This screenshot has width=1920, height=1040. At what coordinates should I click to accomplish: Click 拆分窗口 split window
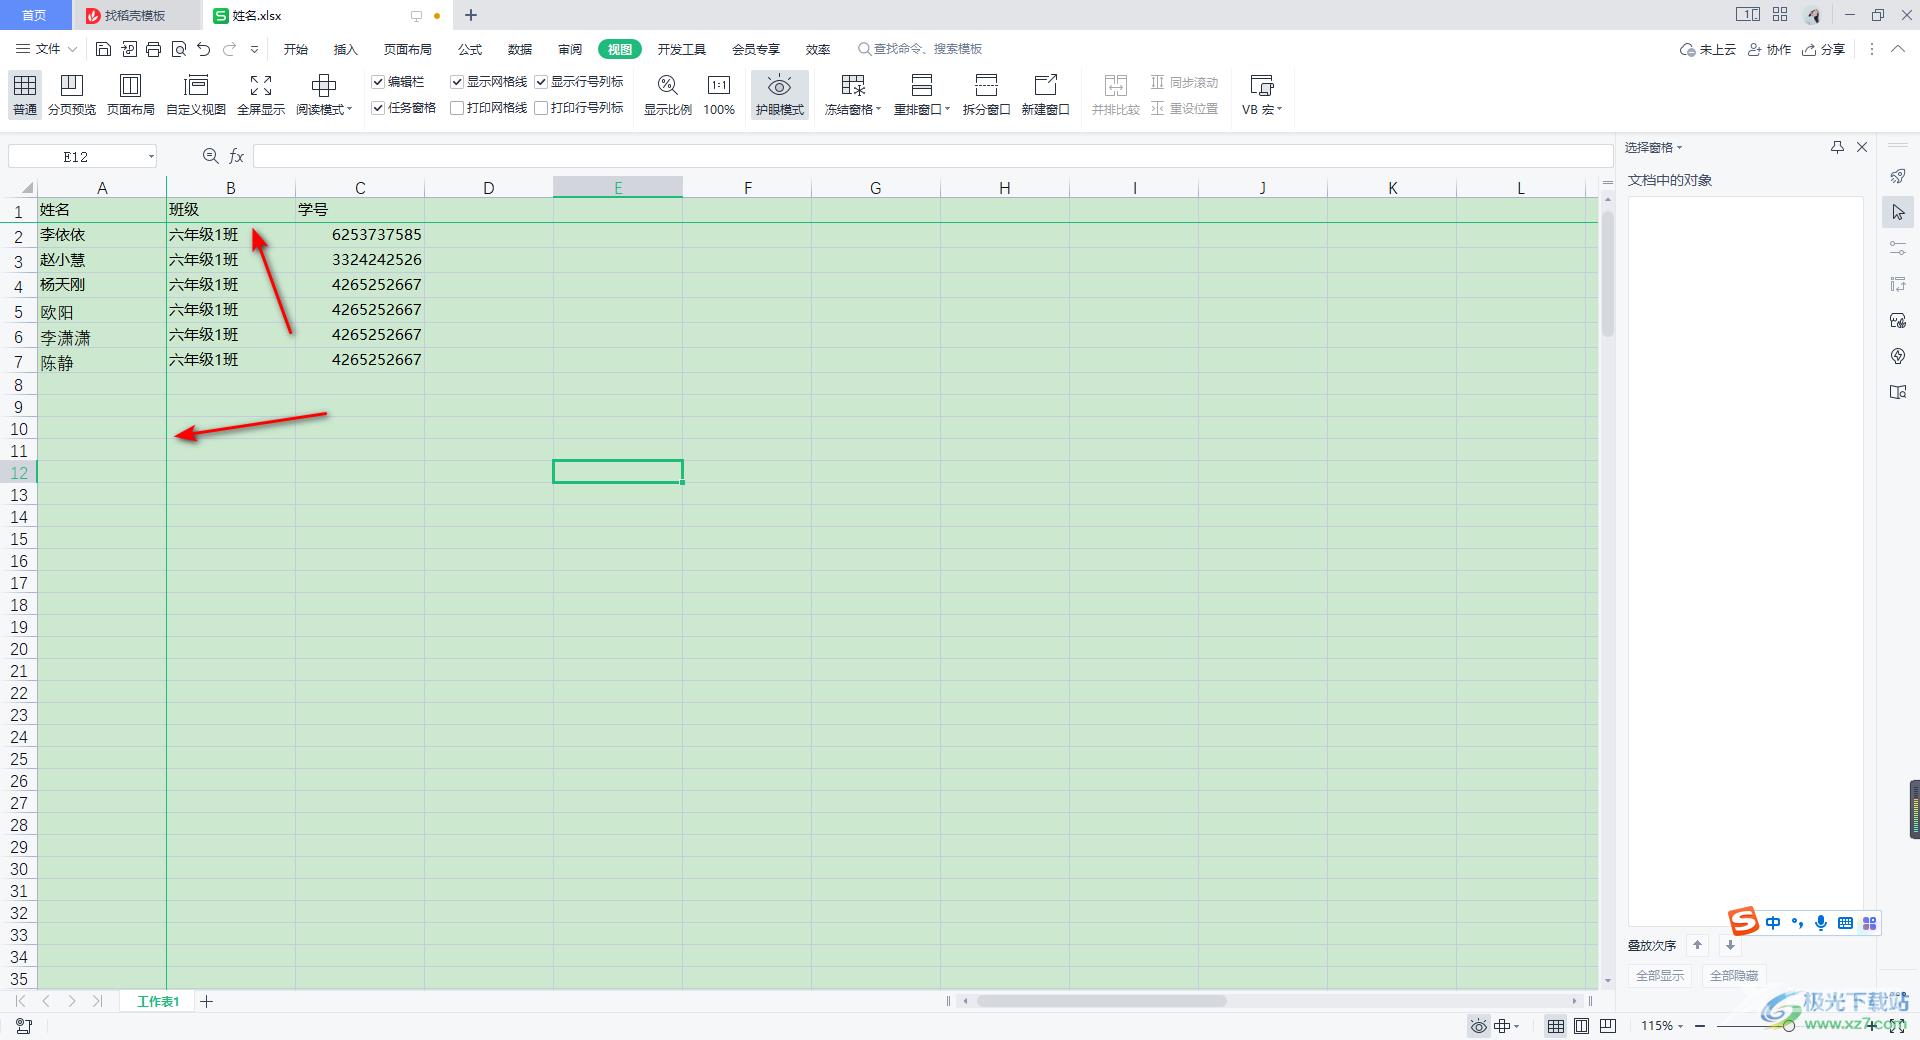pos(986,95)
